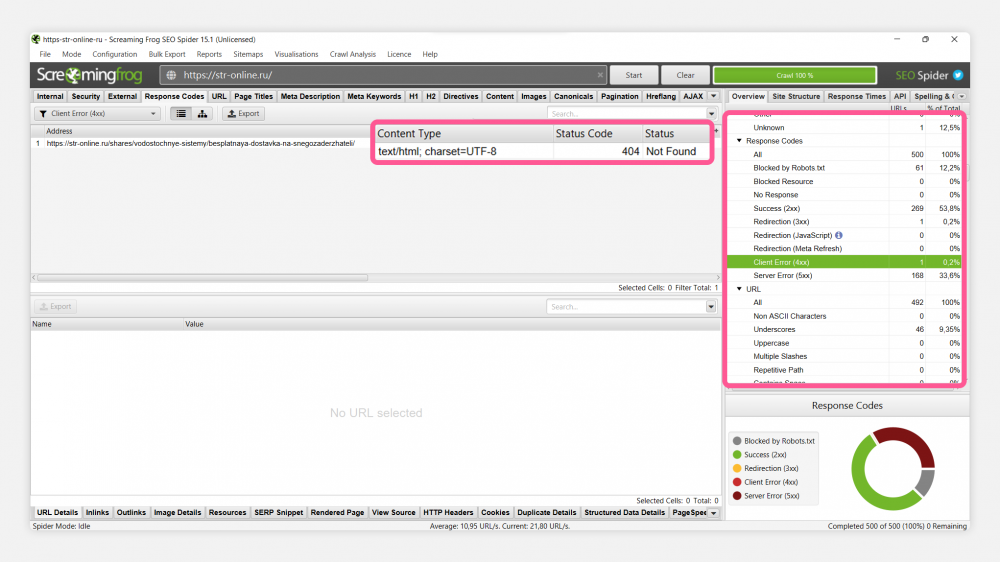This screenshot has width=1000, height=562.
Task: Click the horizontal scrollbar under the table
Action: pyautogui.click(x=203, y=277)
